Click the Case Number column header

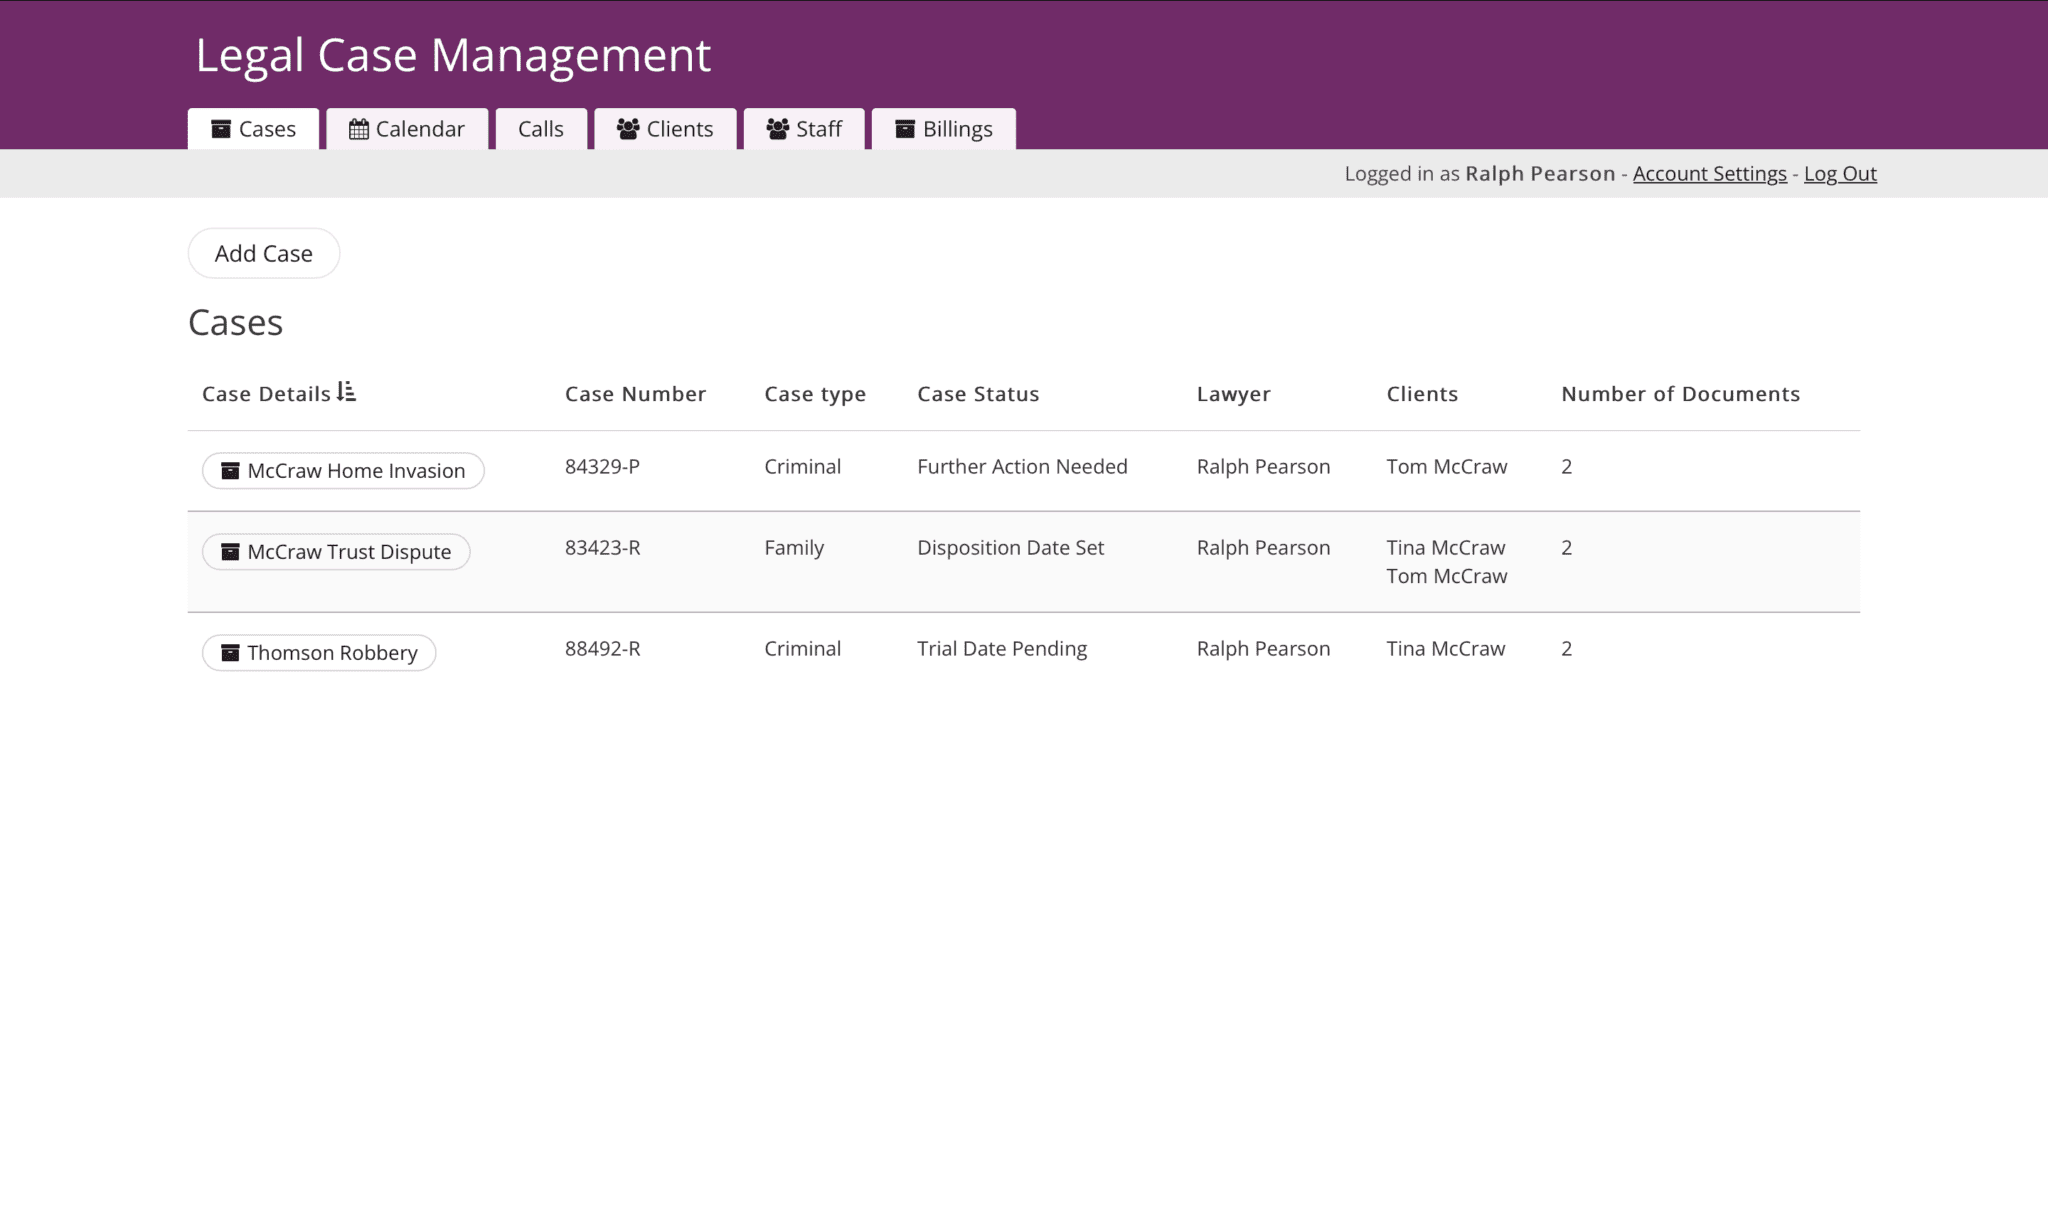[636, 393]
